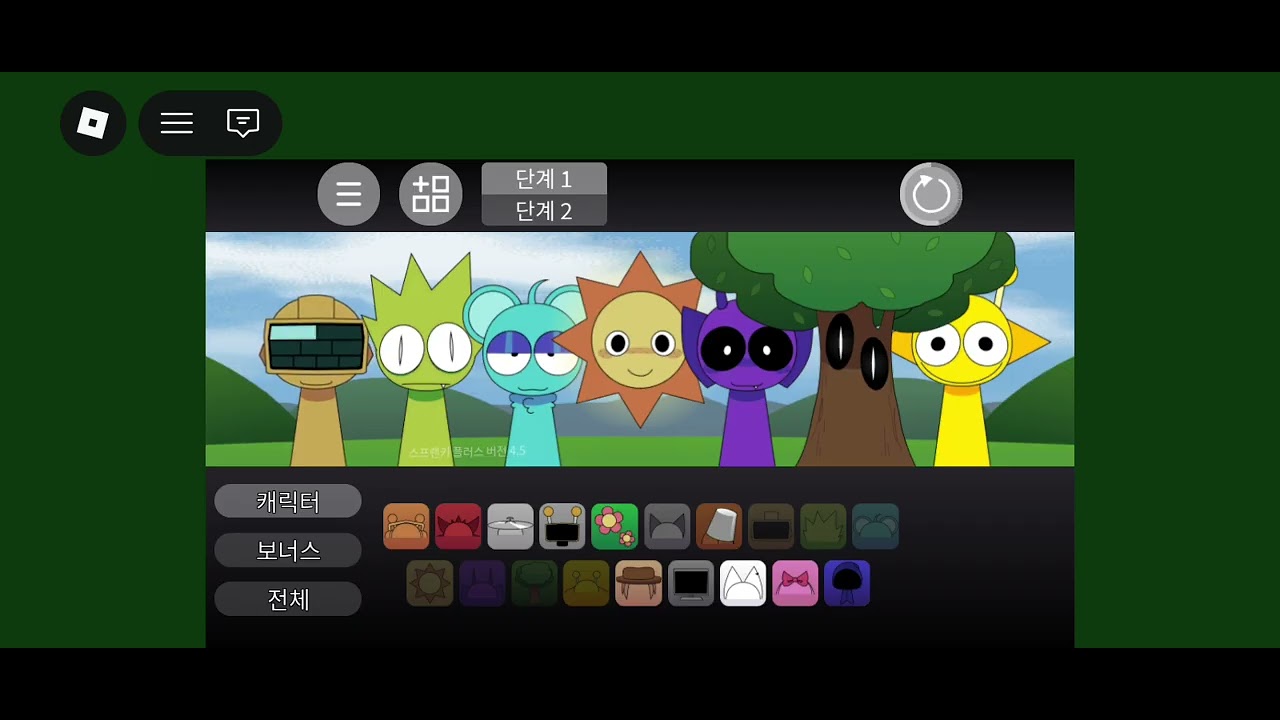Pick the dimmed sun character icon
Screen dimensions: 1280x720
430,583
